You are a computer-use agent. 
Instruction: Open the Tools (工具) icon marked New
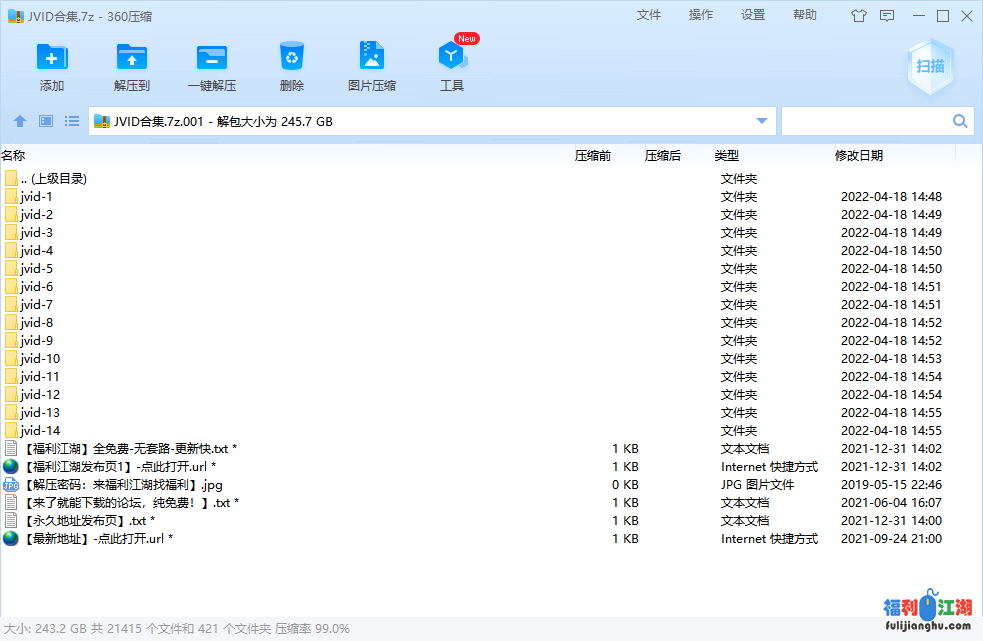click(x=452, y=58)
